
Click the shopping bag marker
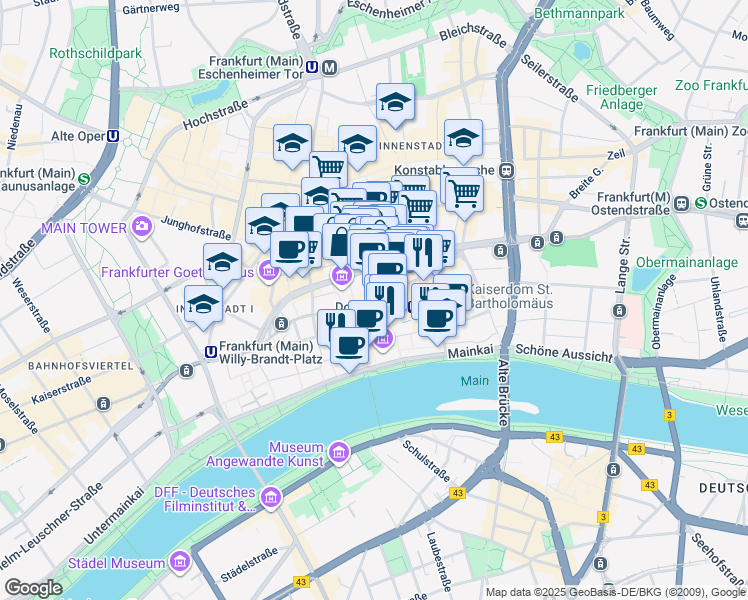pyautogui.click(x=340, y=245)
